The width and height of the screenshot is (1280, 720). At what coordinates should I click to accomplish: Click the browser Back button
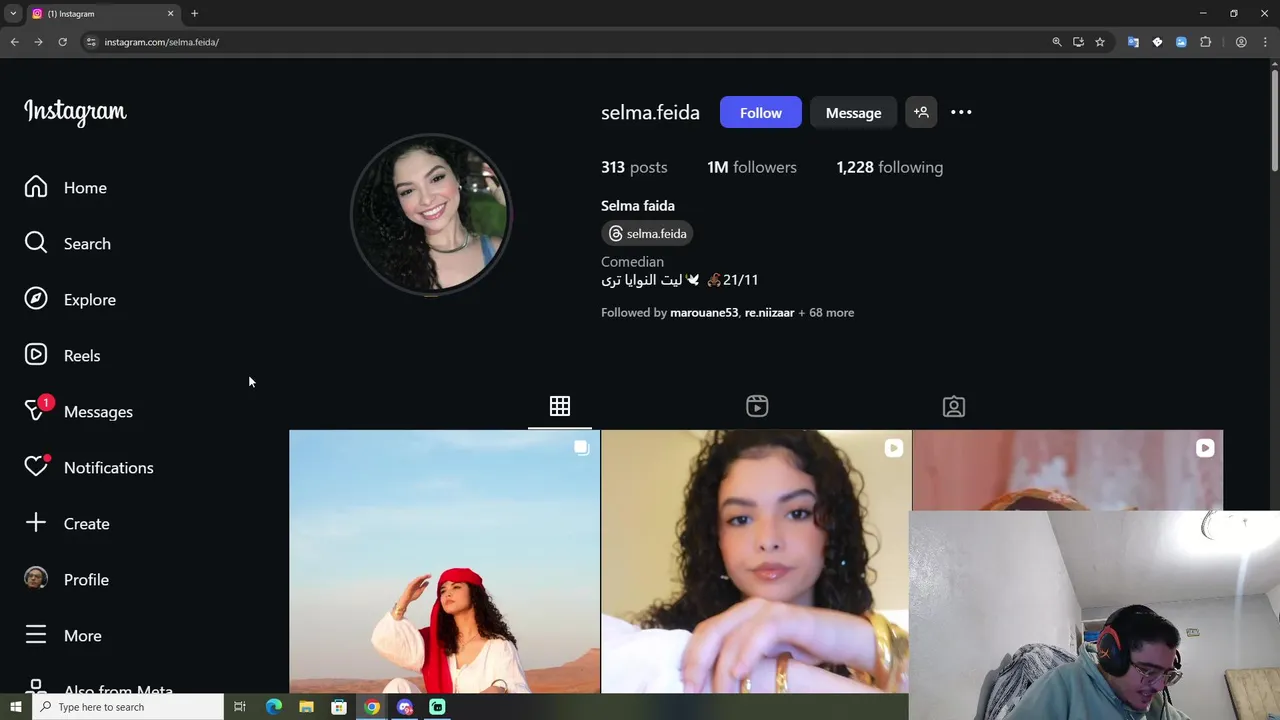point(14,42)
